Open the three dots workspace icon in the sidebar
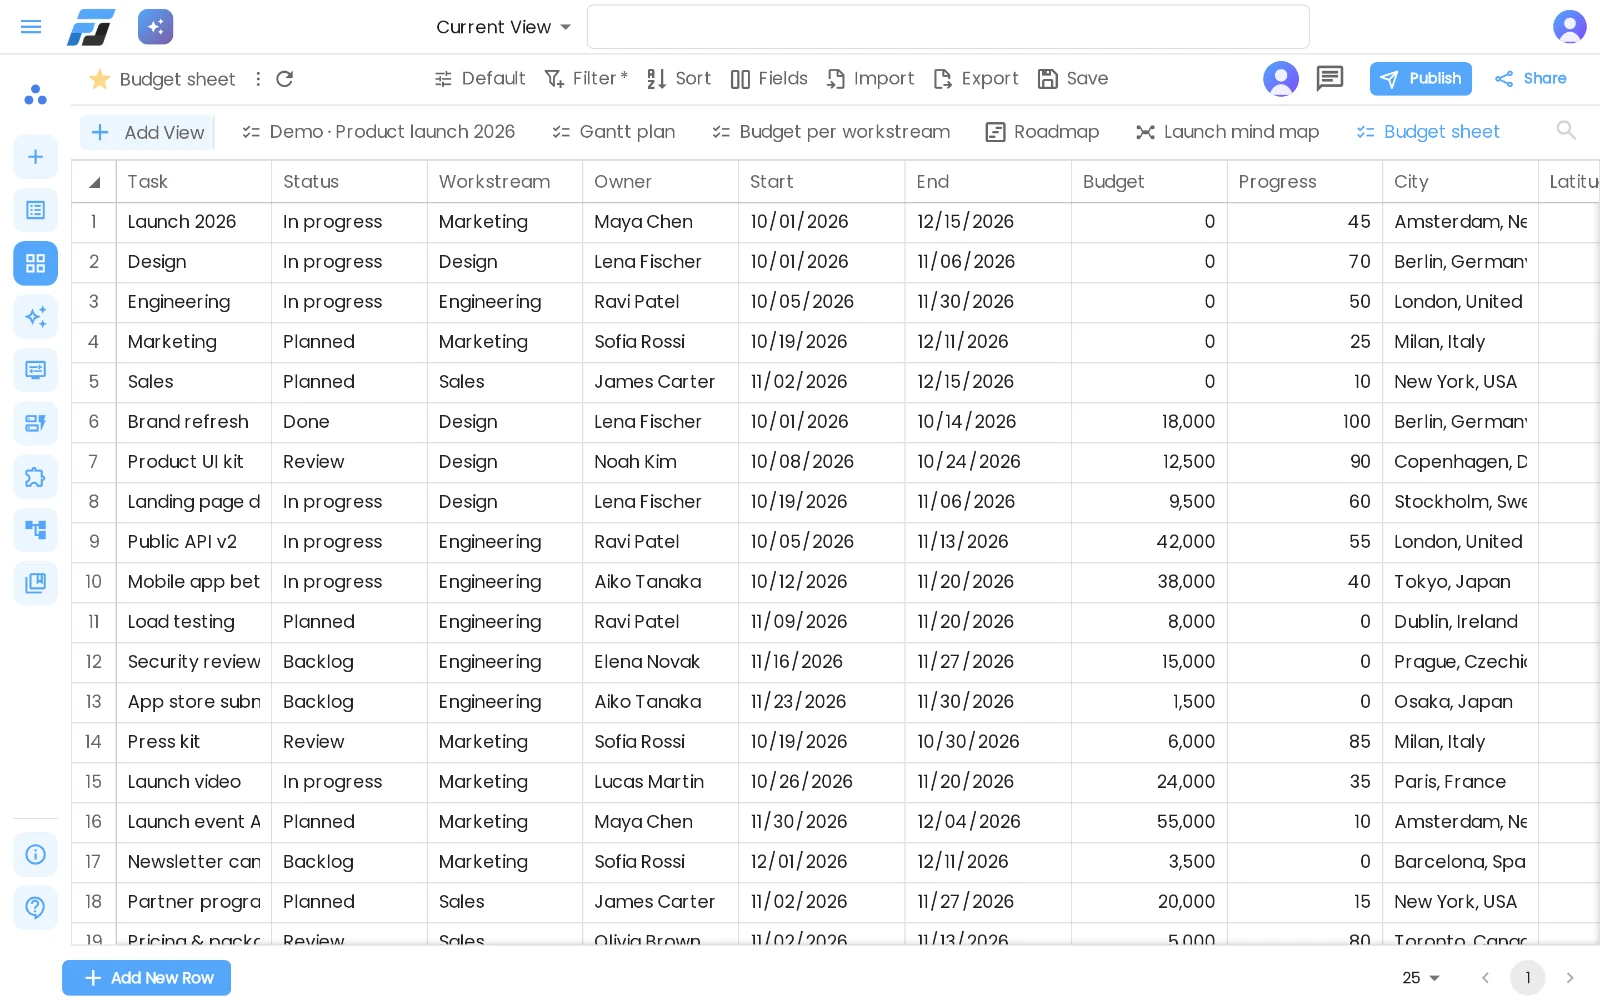The image size is (1600, 1000). click(x=35, y=95)
